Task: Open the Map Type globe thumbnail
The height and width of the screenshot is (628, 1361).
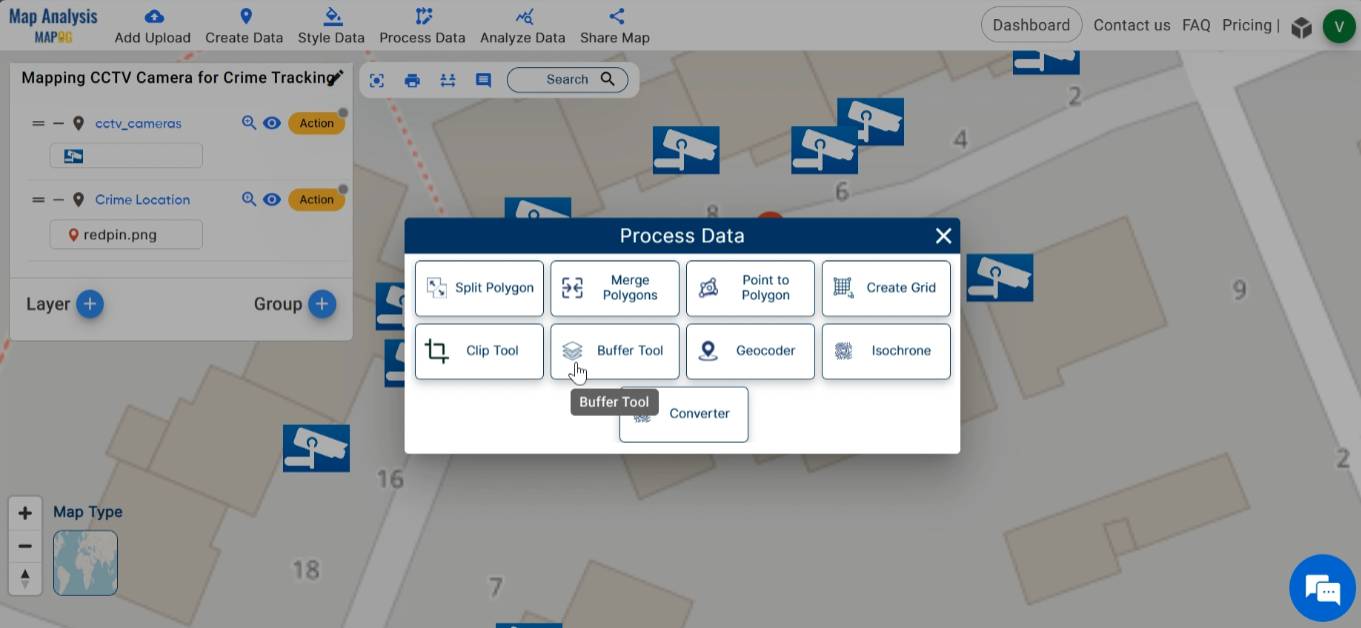Action: coord(85,563)
